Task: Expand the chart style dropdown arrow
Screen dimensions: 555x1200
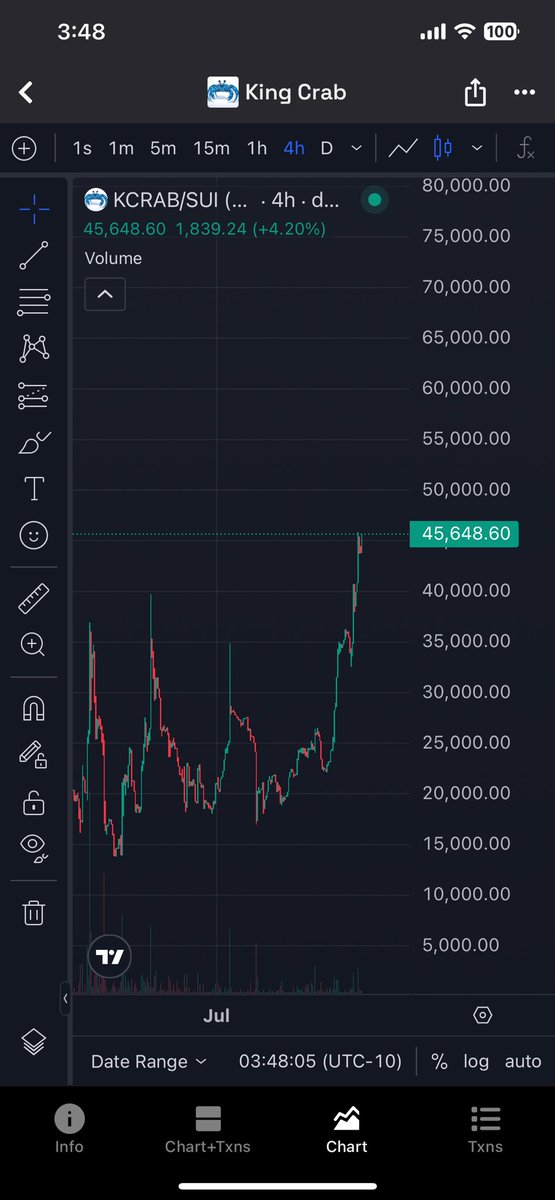Action: click(477, 149)
